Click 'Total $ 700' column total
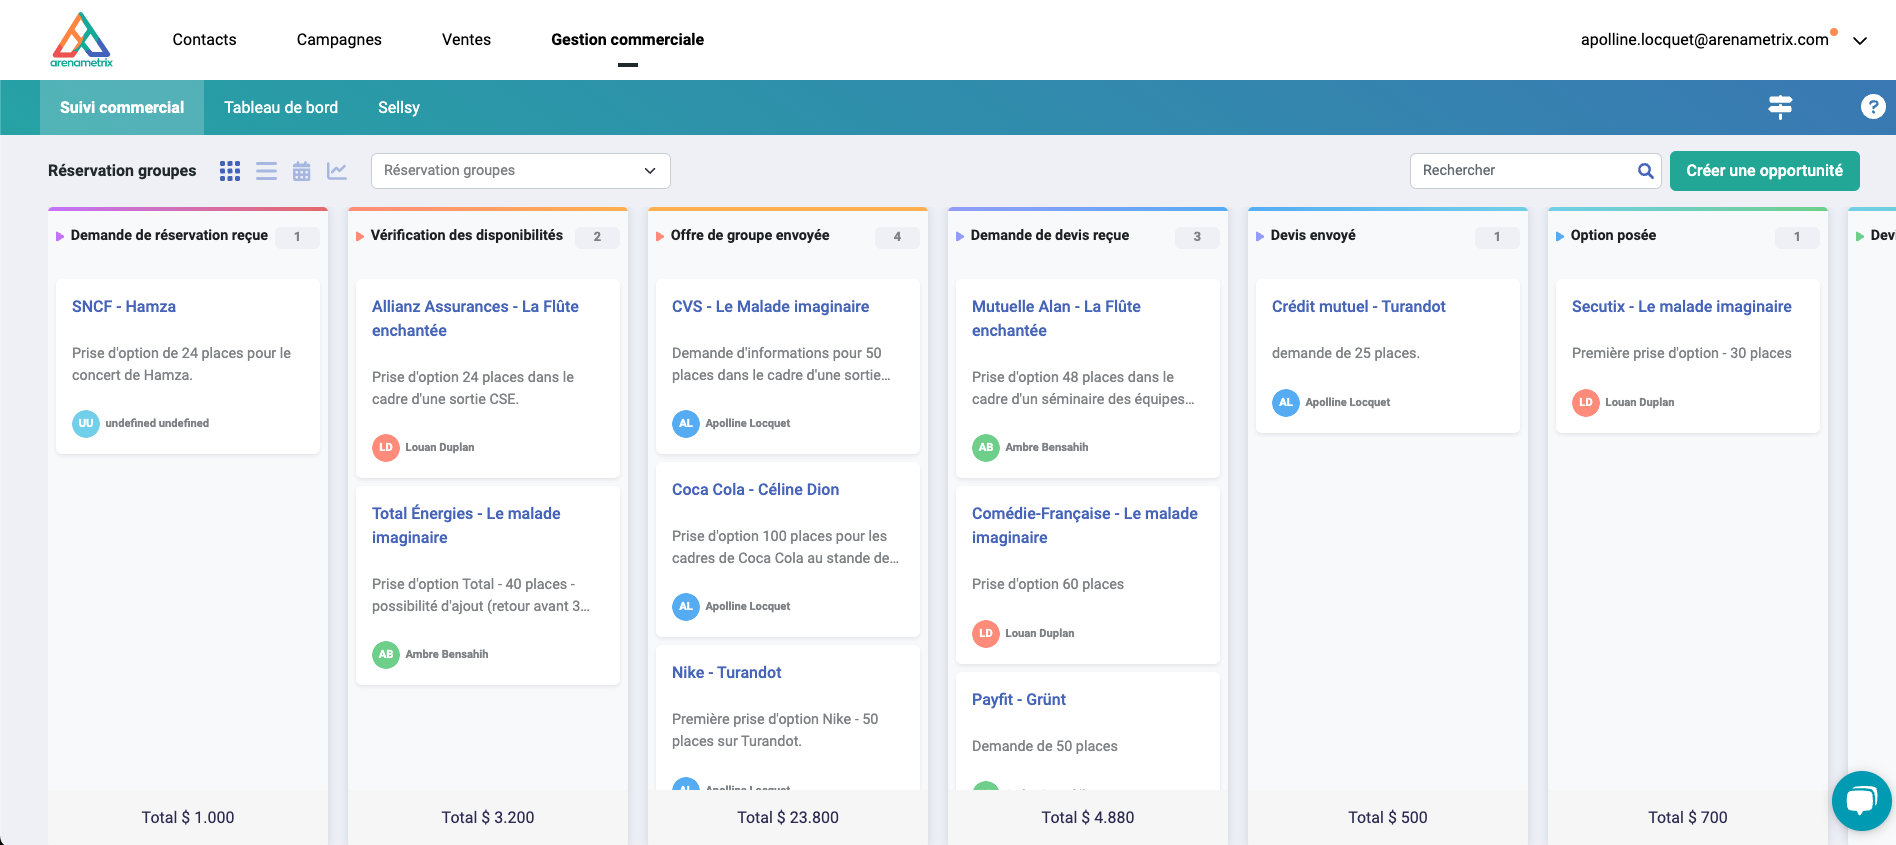Image resolution: width=1896 pixels, height=845 pixels. pyautogui.click(x=1688, y=817)
